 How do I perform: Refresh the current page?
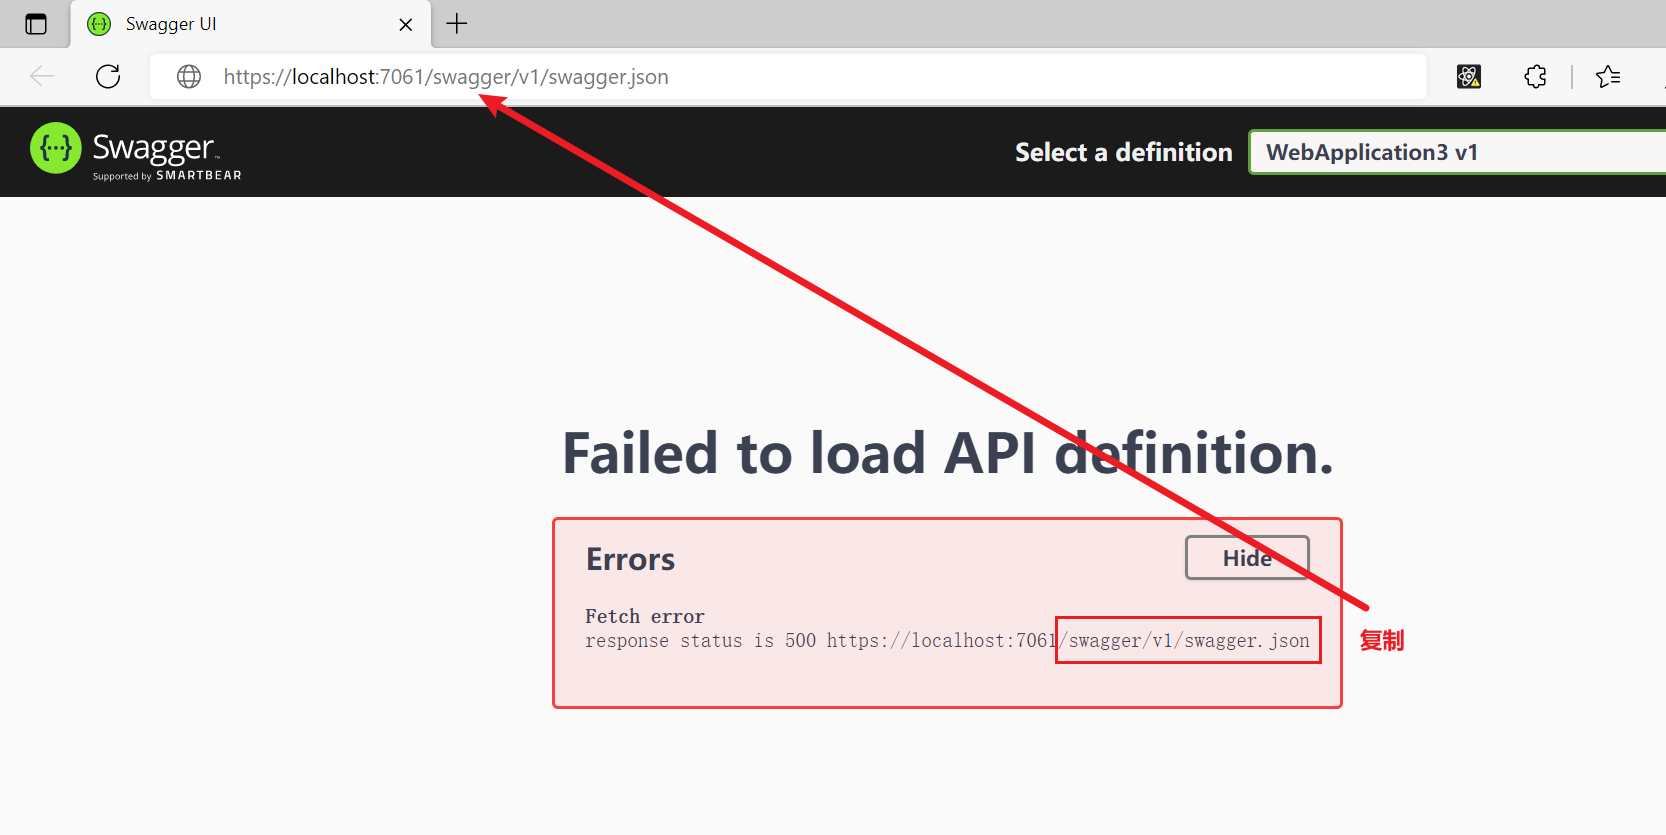108,77
